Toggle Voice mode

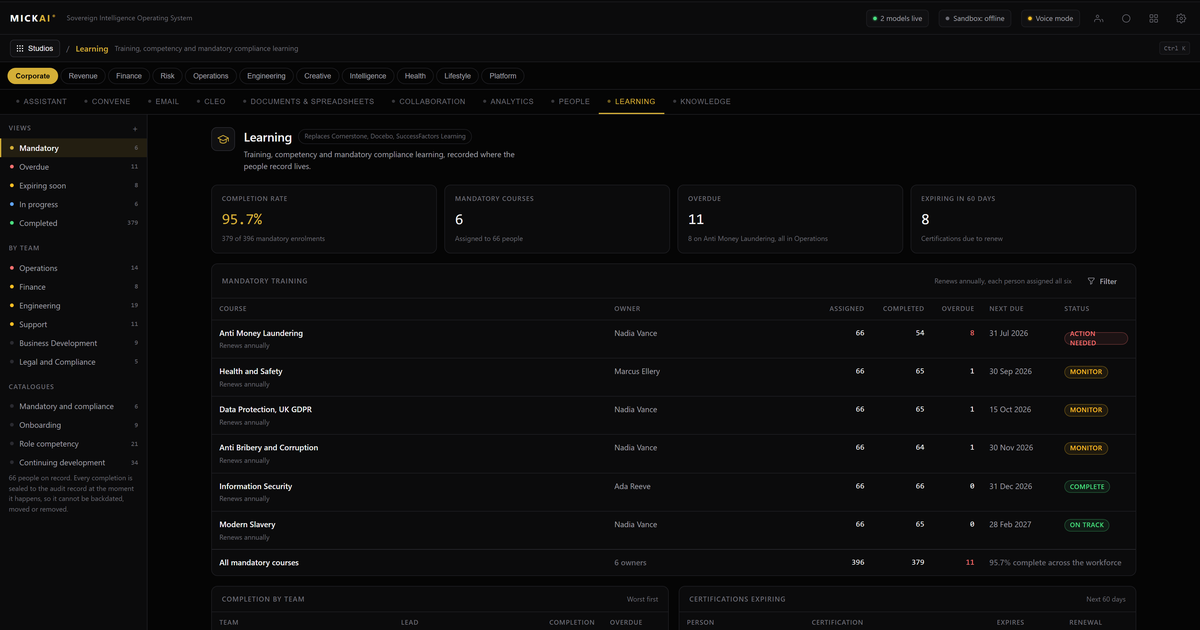coord(1050,18)
